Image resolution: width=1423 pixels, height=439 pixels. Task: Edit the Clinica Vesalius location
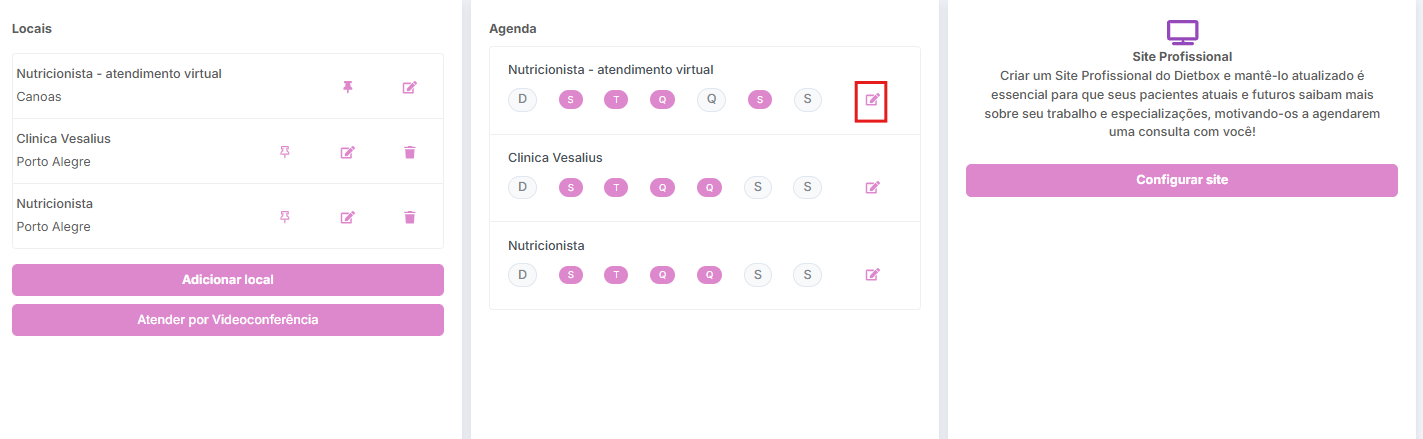pyautogui.click(x=347, y=152)
